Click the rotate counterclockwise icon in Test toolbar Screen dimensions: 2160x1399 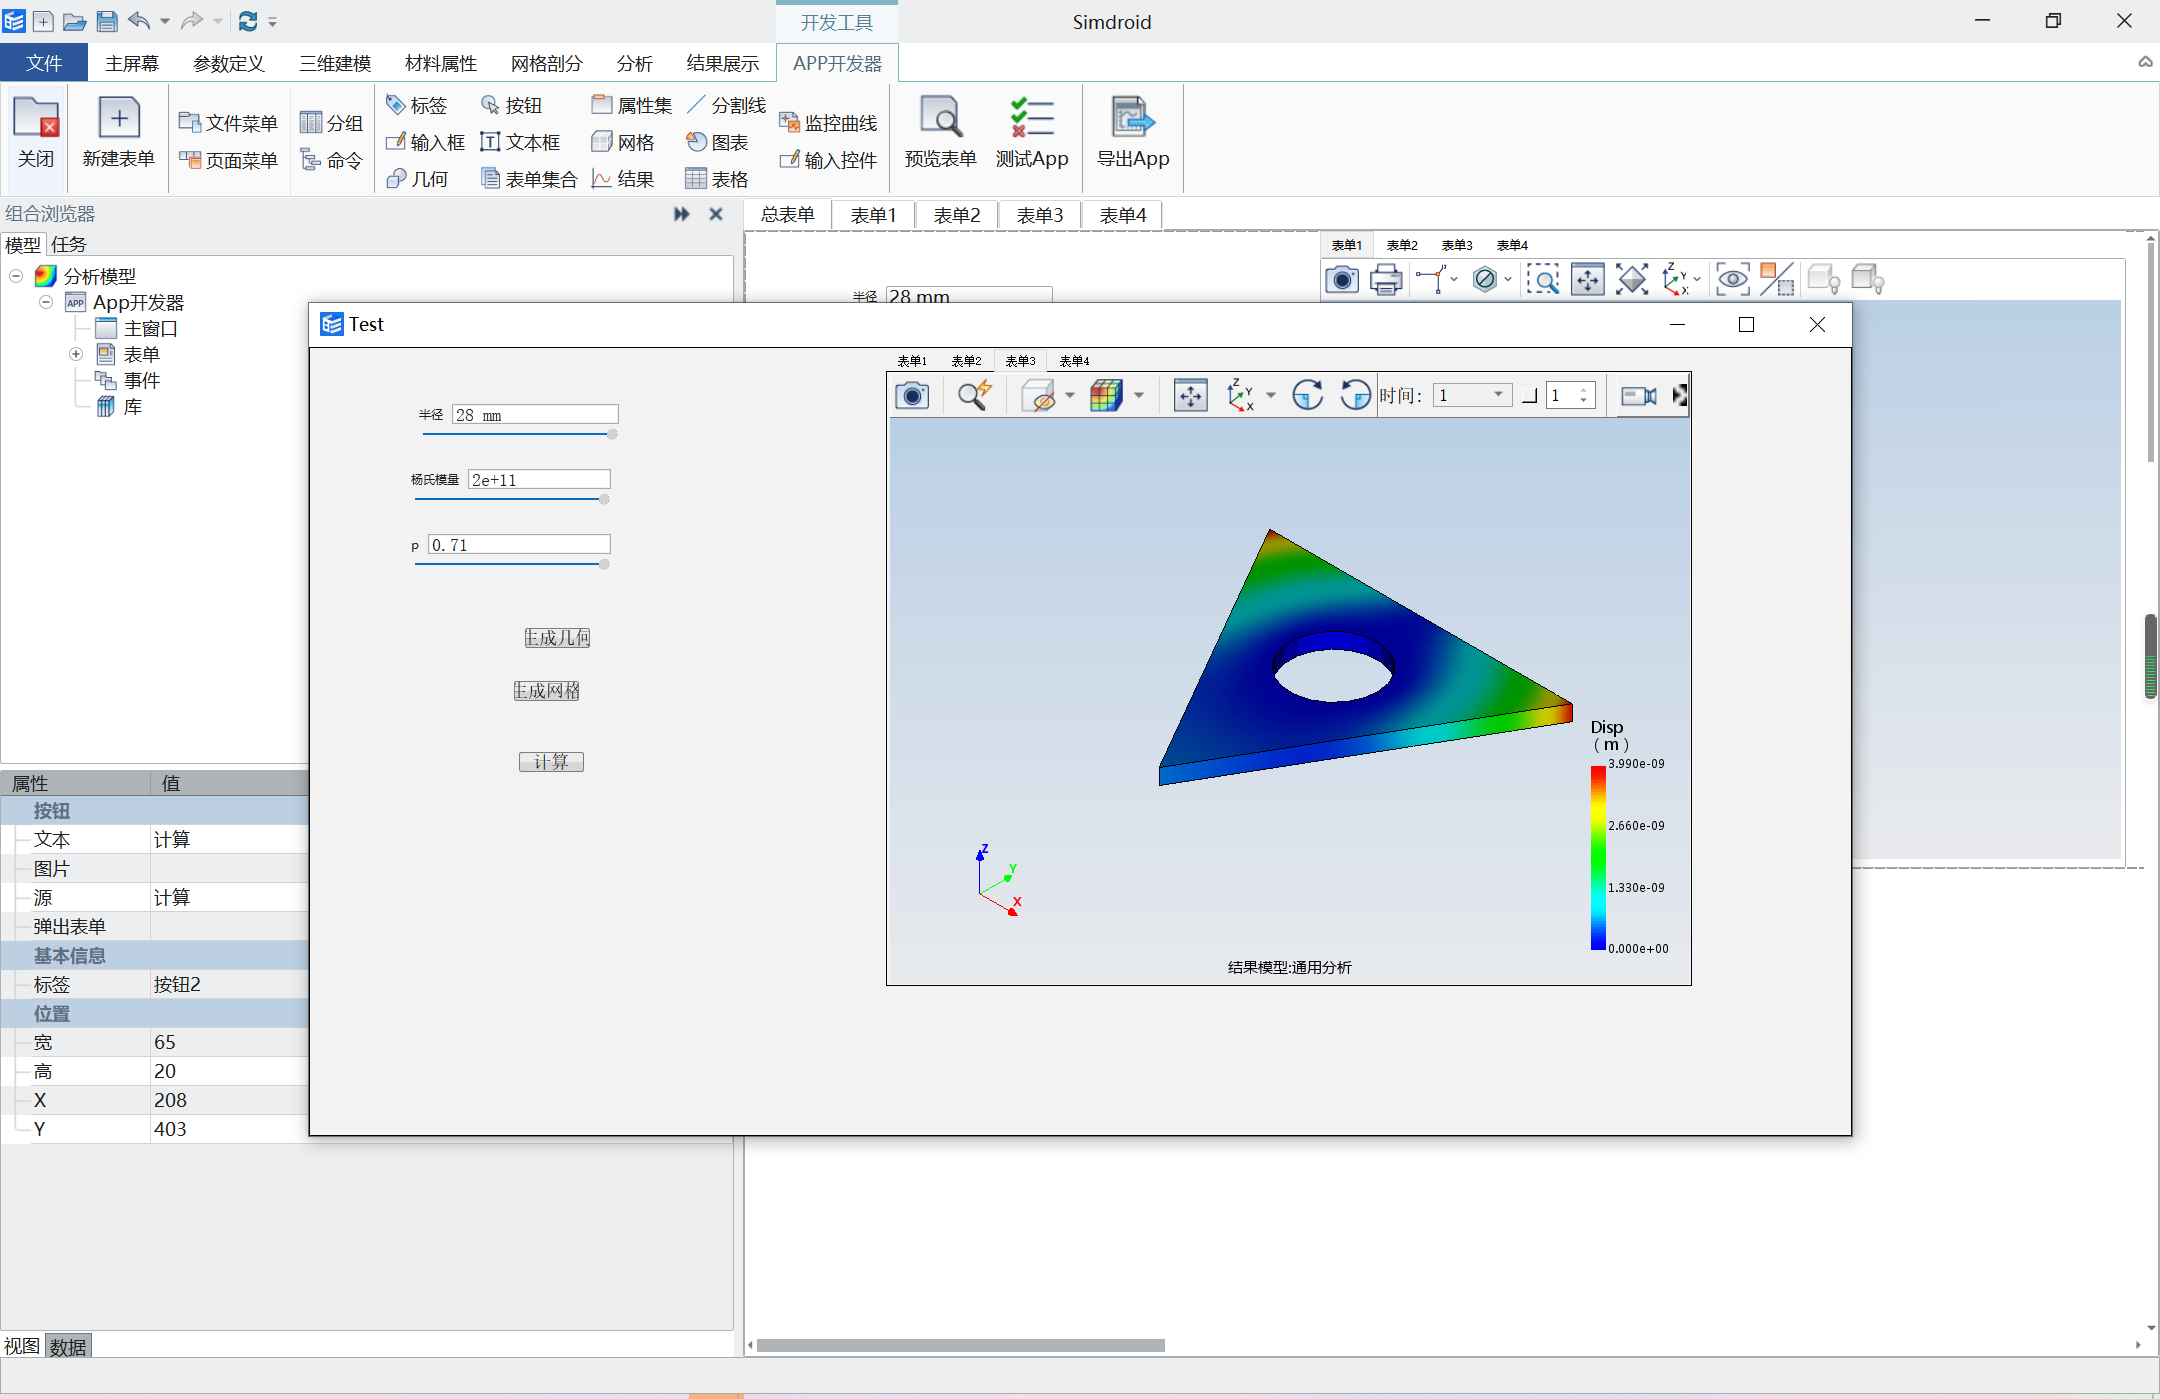coord(1355,396)
